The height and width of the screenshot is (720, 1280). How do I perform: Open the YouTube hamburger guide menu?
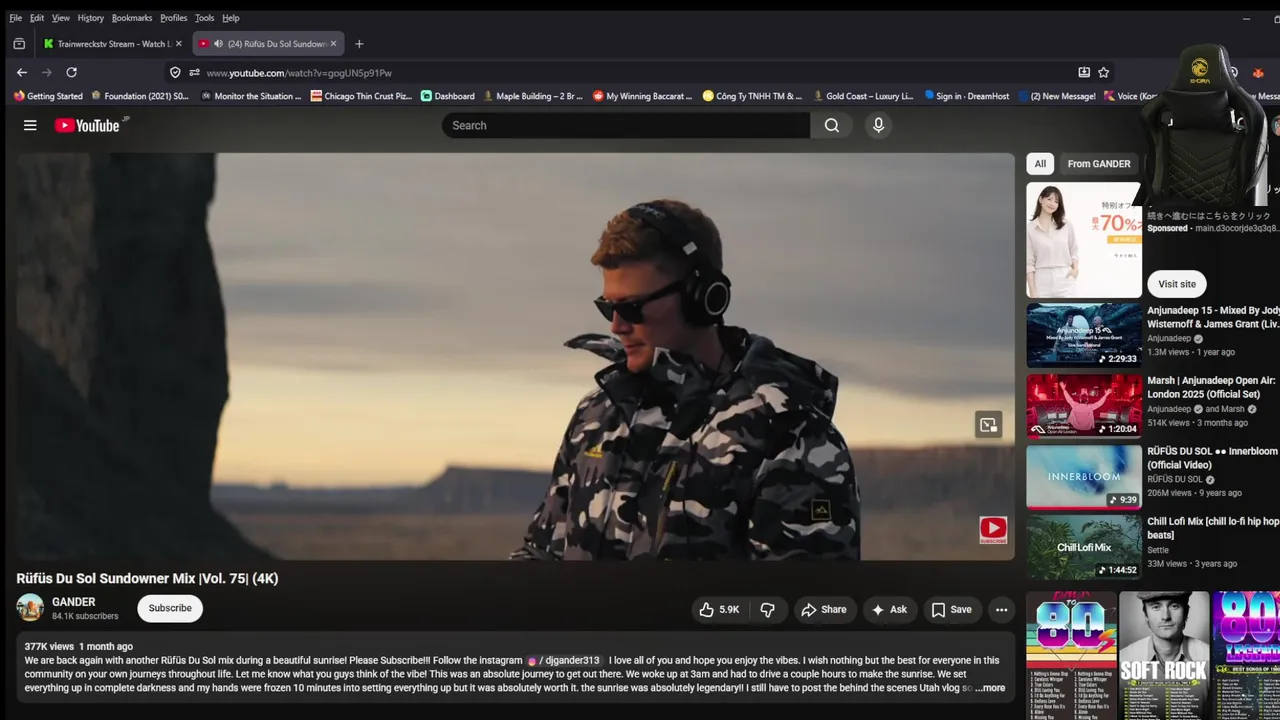coord(30,125)
